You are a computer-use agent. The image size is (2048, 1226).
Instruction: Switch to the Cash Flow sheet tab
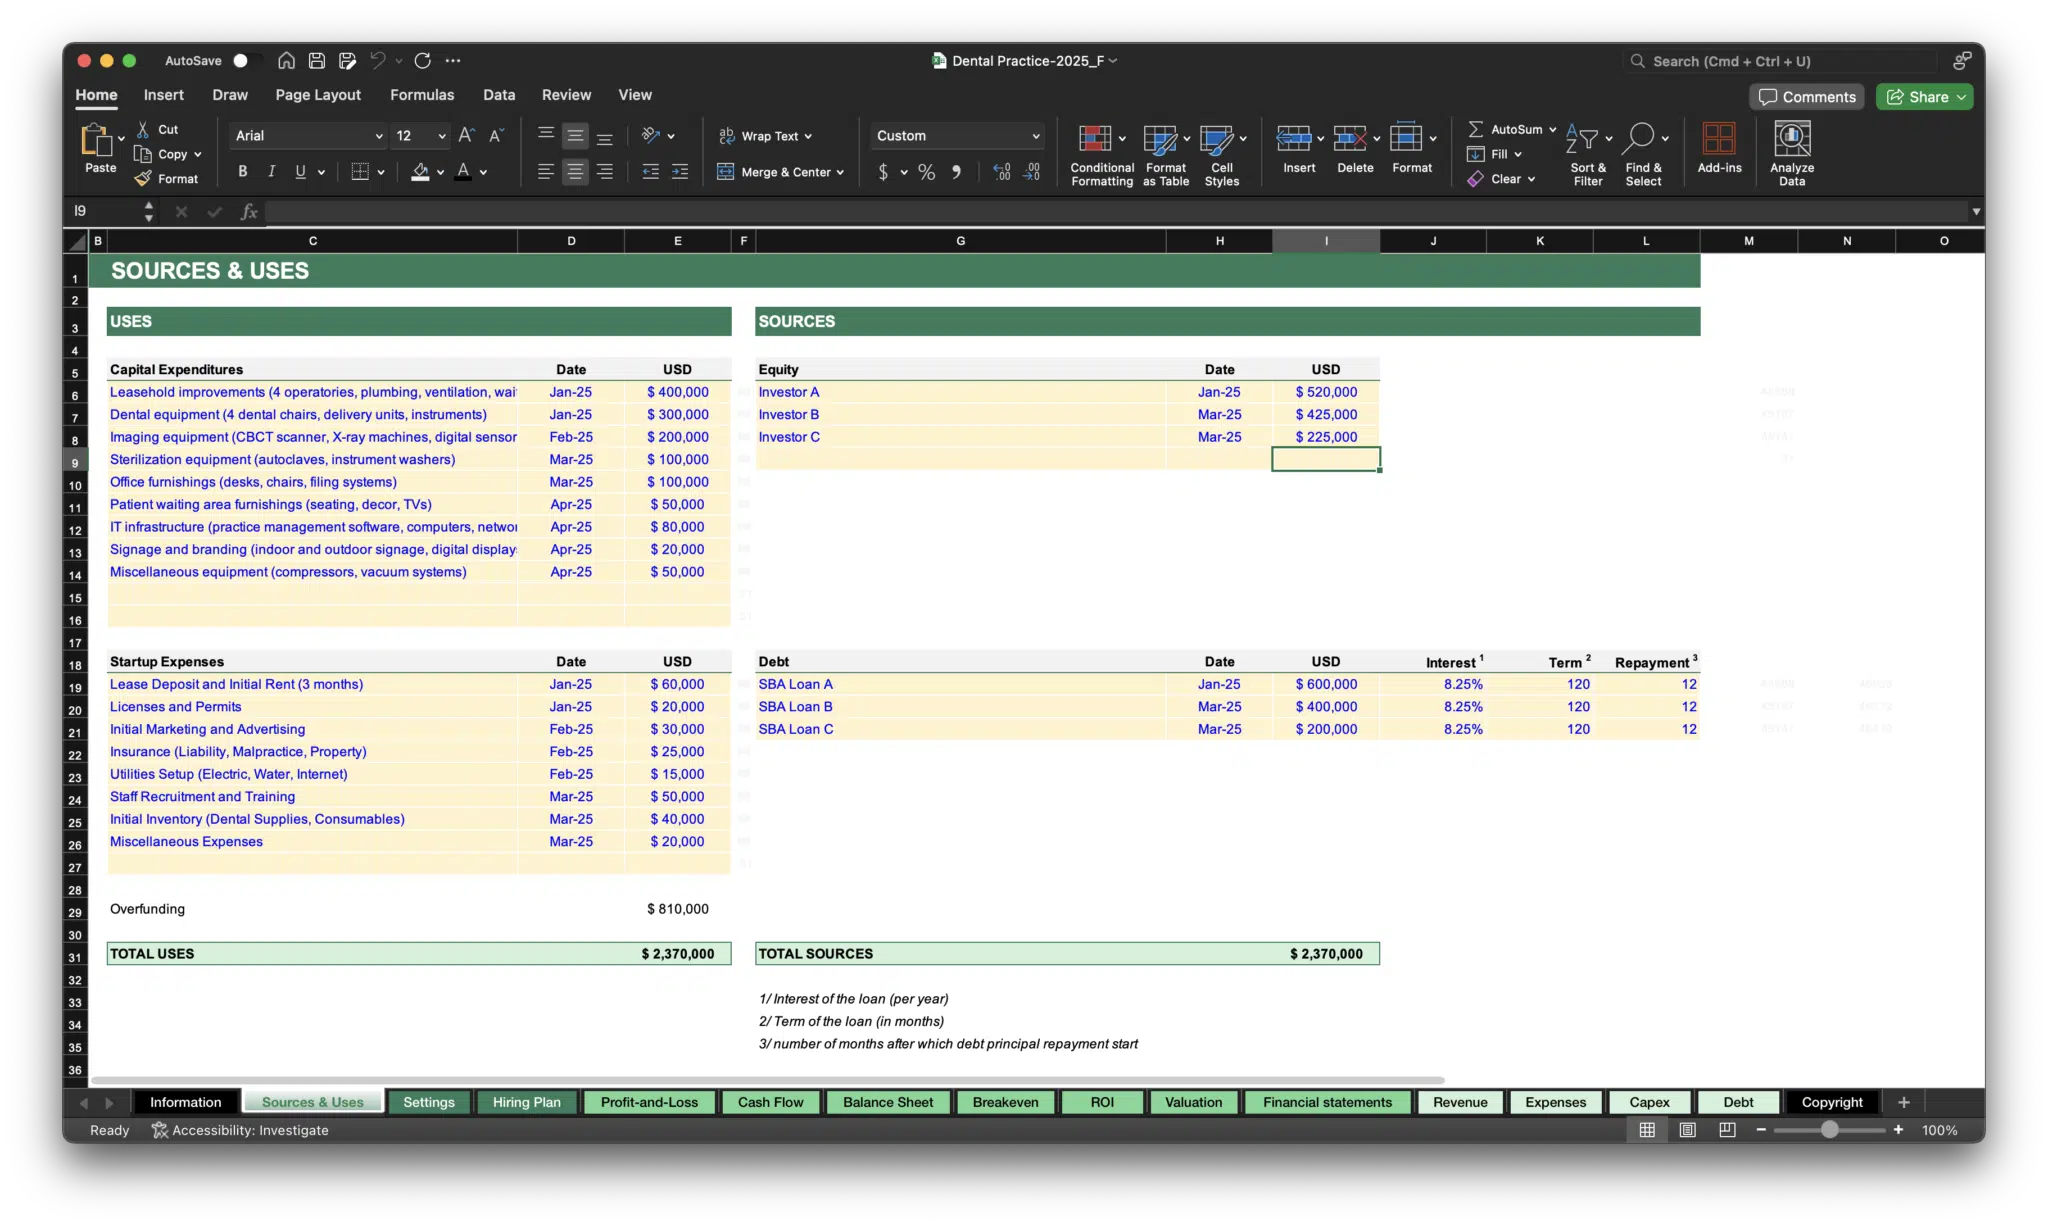[769, 1102]
